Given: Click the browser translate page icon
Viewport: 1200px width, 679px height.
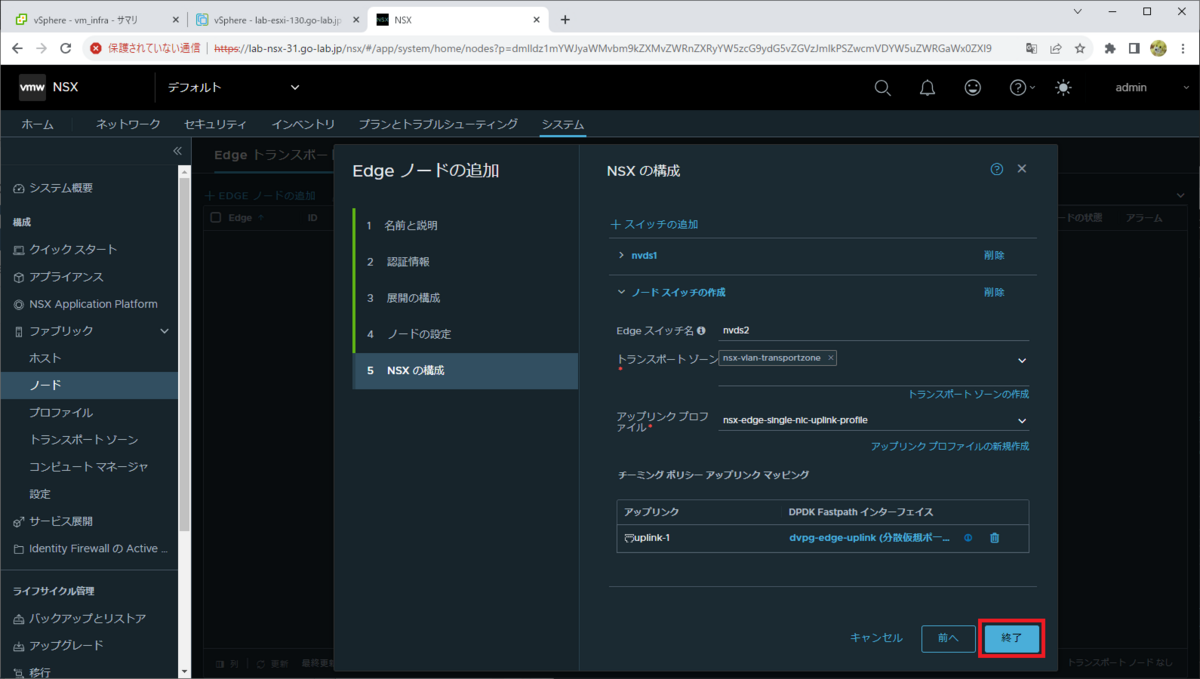Looking at the screenshot, I should point(1032,48).
